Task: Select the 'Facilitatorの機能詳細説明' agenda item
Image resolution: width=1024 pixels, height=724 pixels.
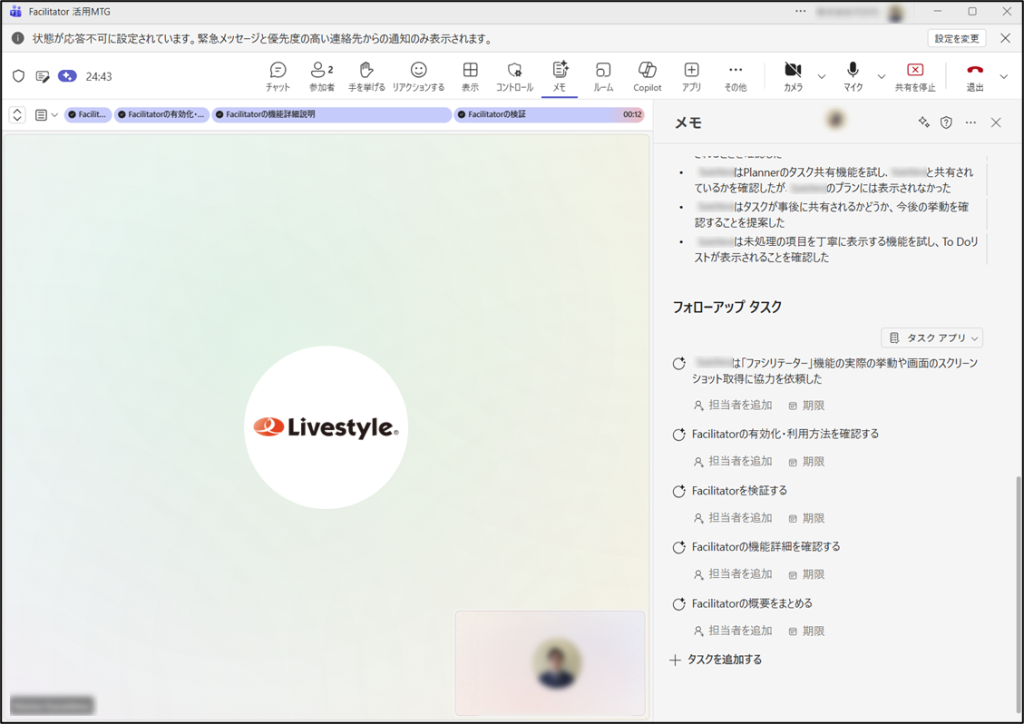Action: pos(331,115)
